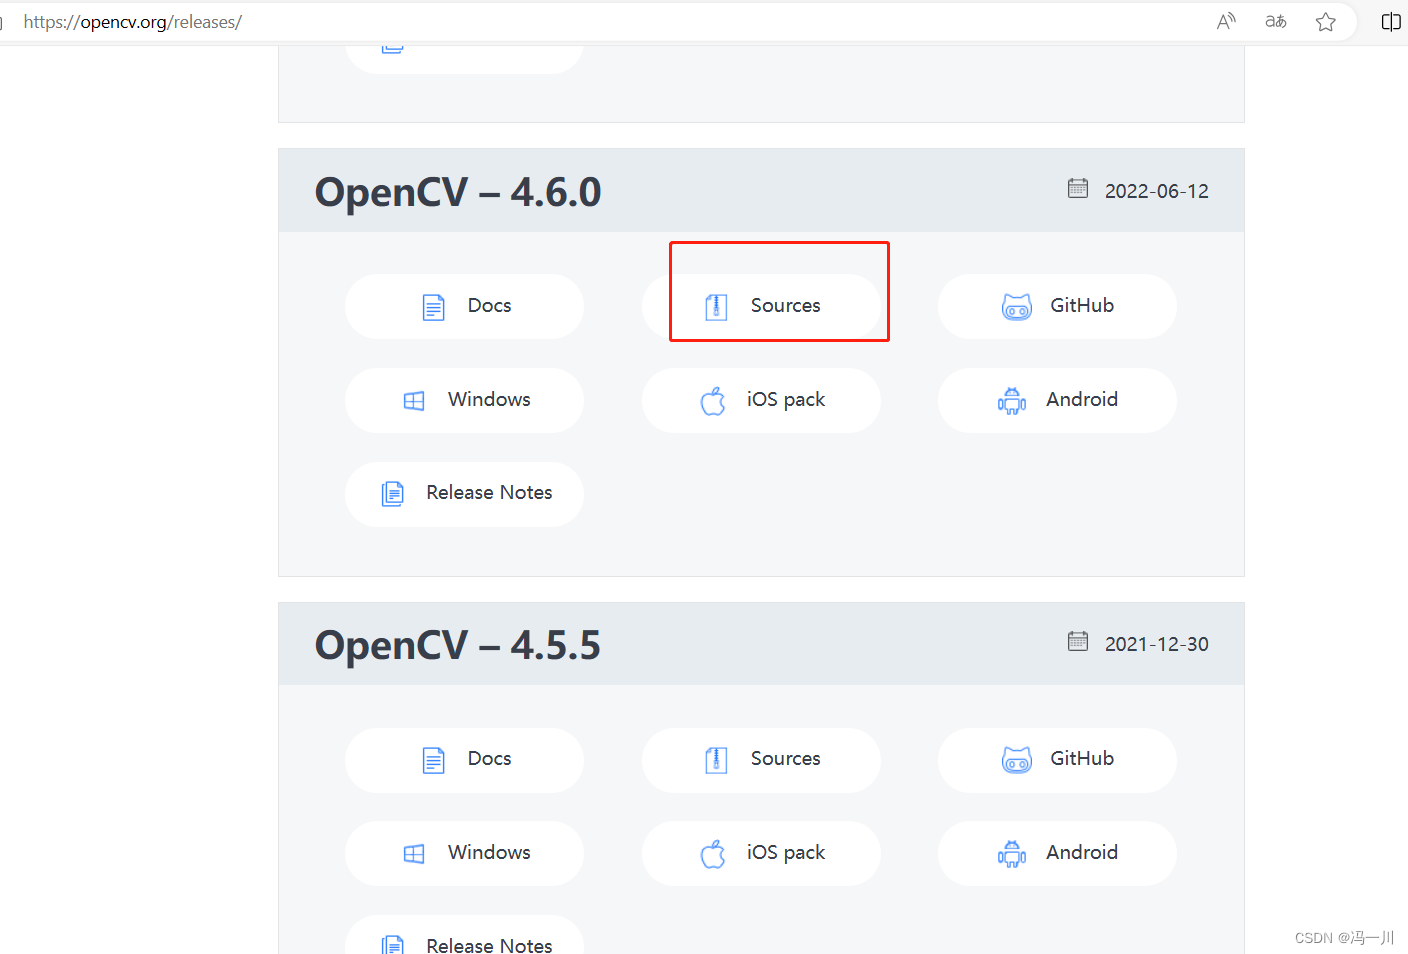Screen dimensions: 1408x954
Task: Click the translate page icon
Action: (1276, 22)
